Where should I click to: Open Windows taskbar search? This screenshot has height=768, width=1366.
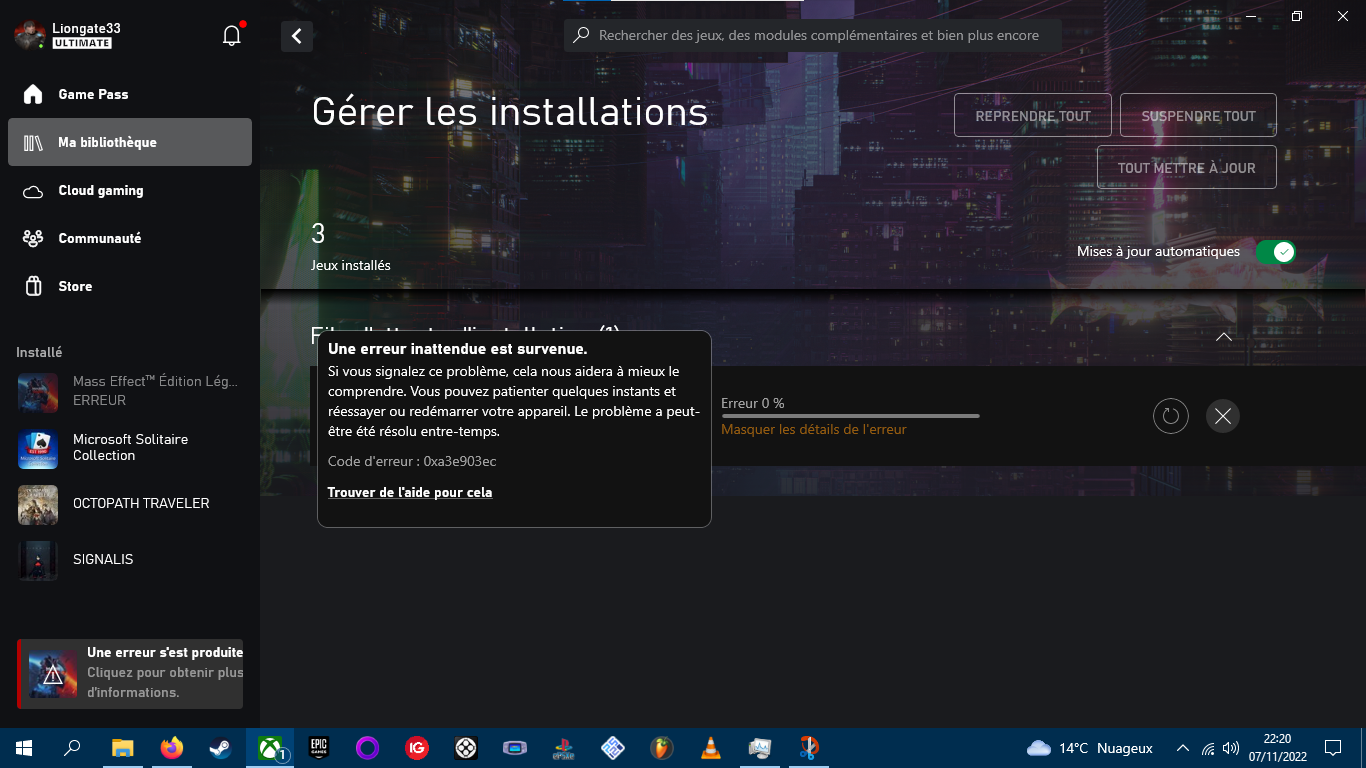click(72, 748)
